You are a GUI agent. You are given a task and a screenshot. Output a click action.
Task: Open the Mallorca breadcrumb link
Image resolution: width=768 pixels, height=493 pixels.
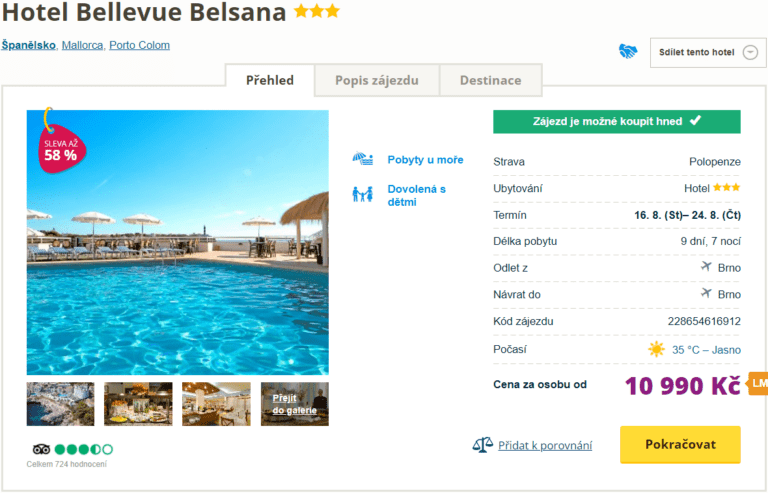pos(82,45)
